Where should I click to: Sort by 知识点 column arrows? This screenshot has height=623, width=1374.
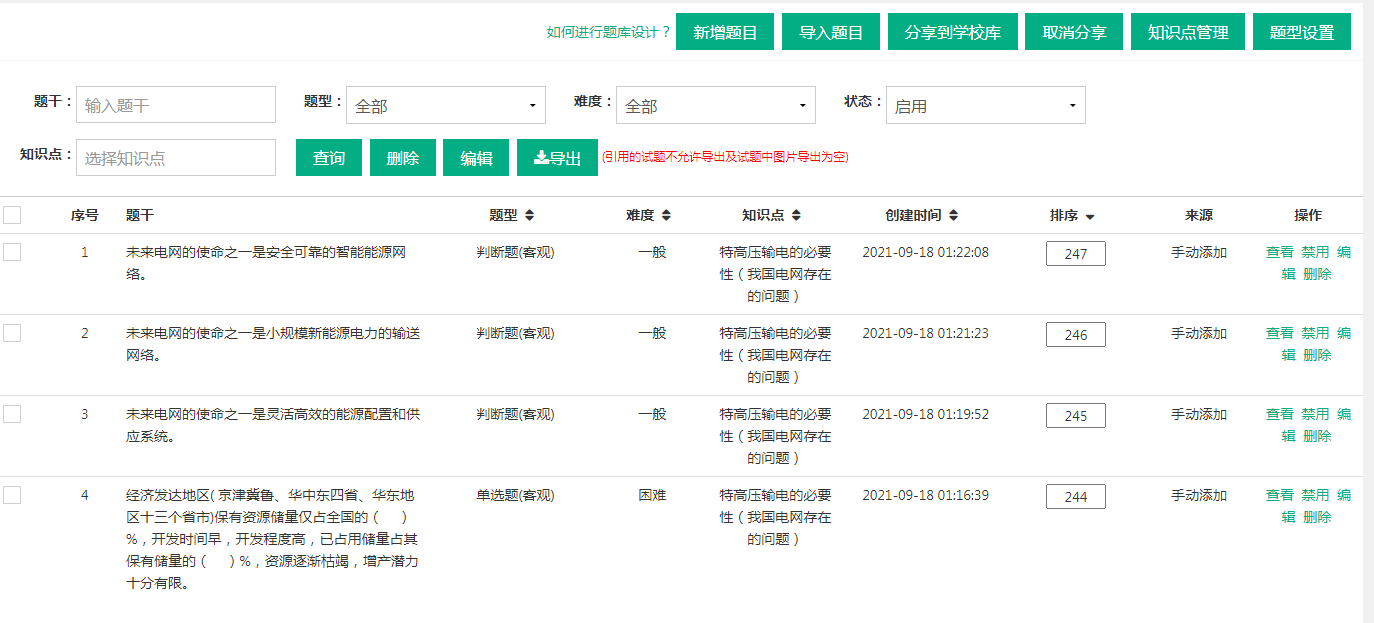[796, 215]
